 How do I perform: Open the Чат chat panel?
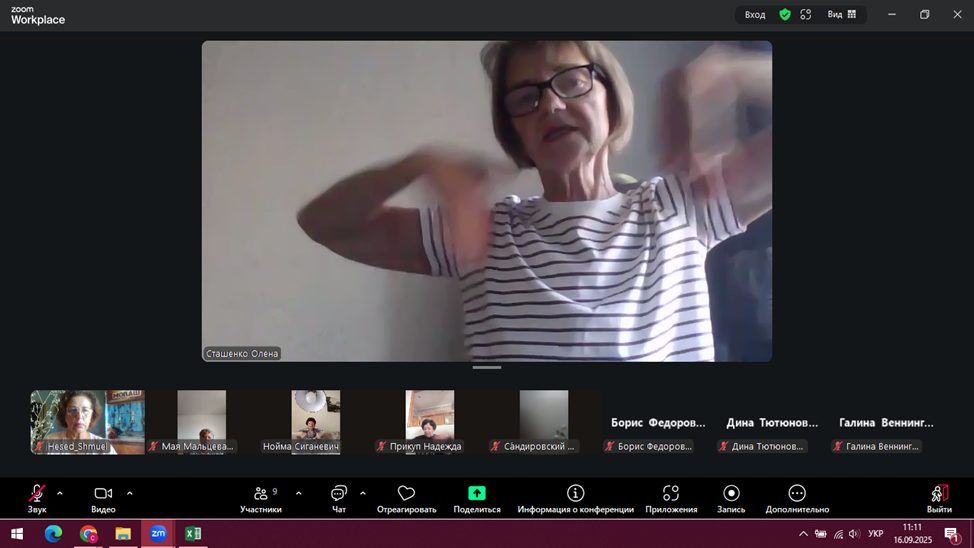[x=339, y=499]
